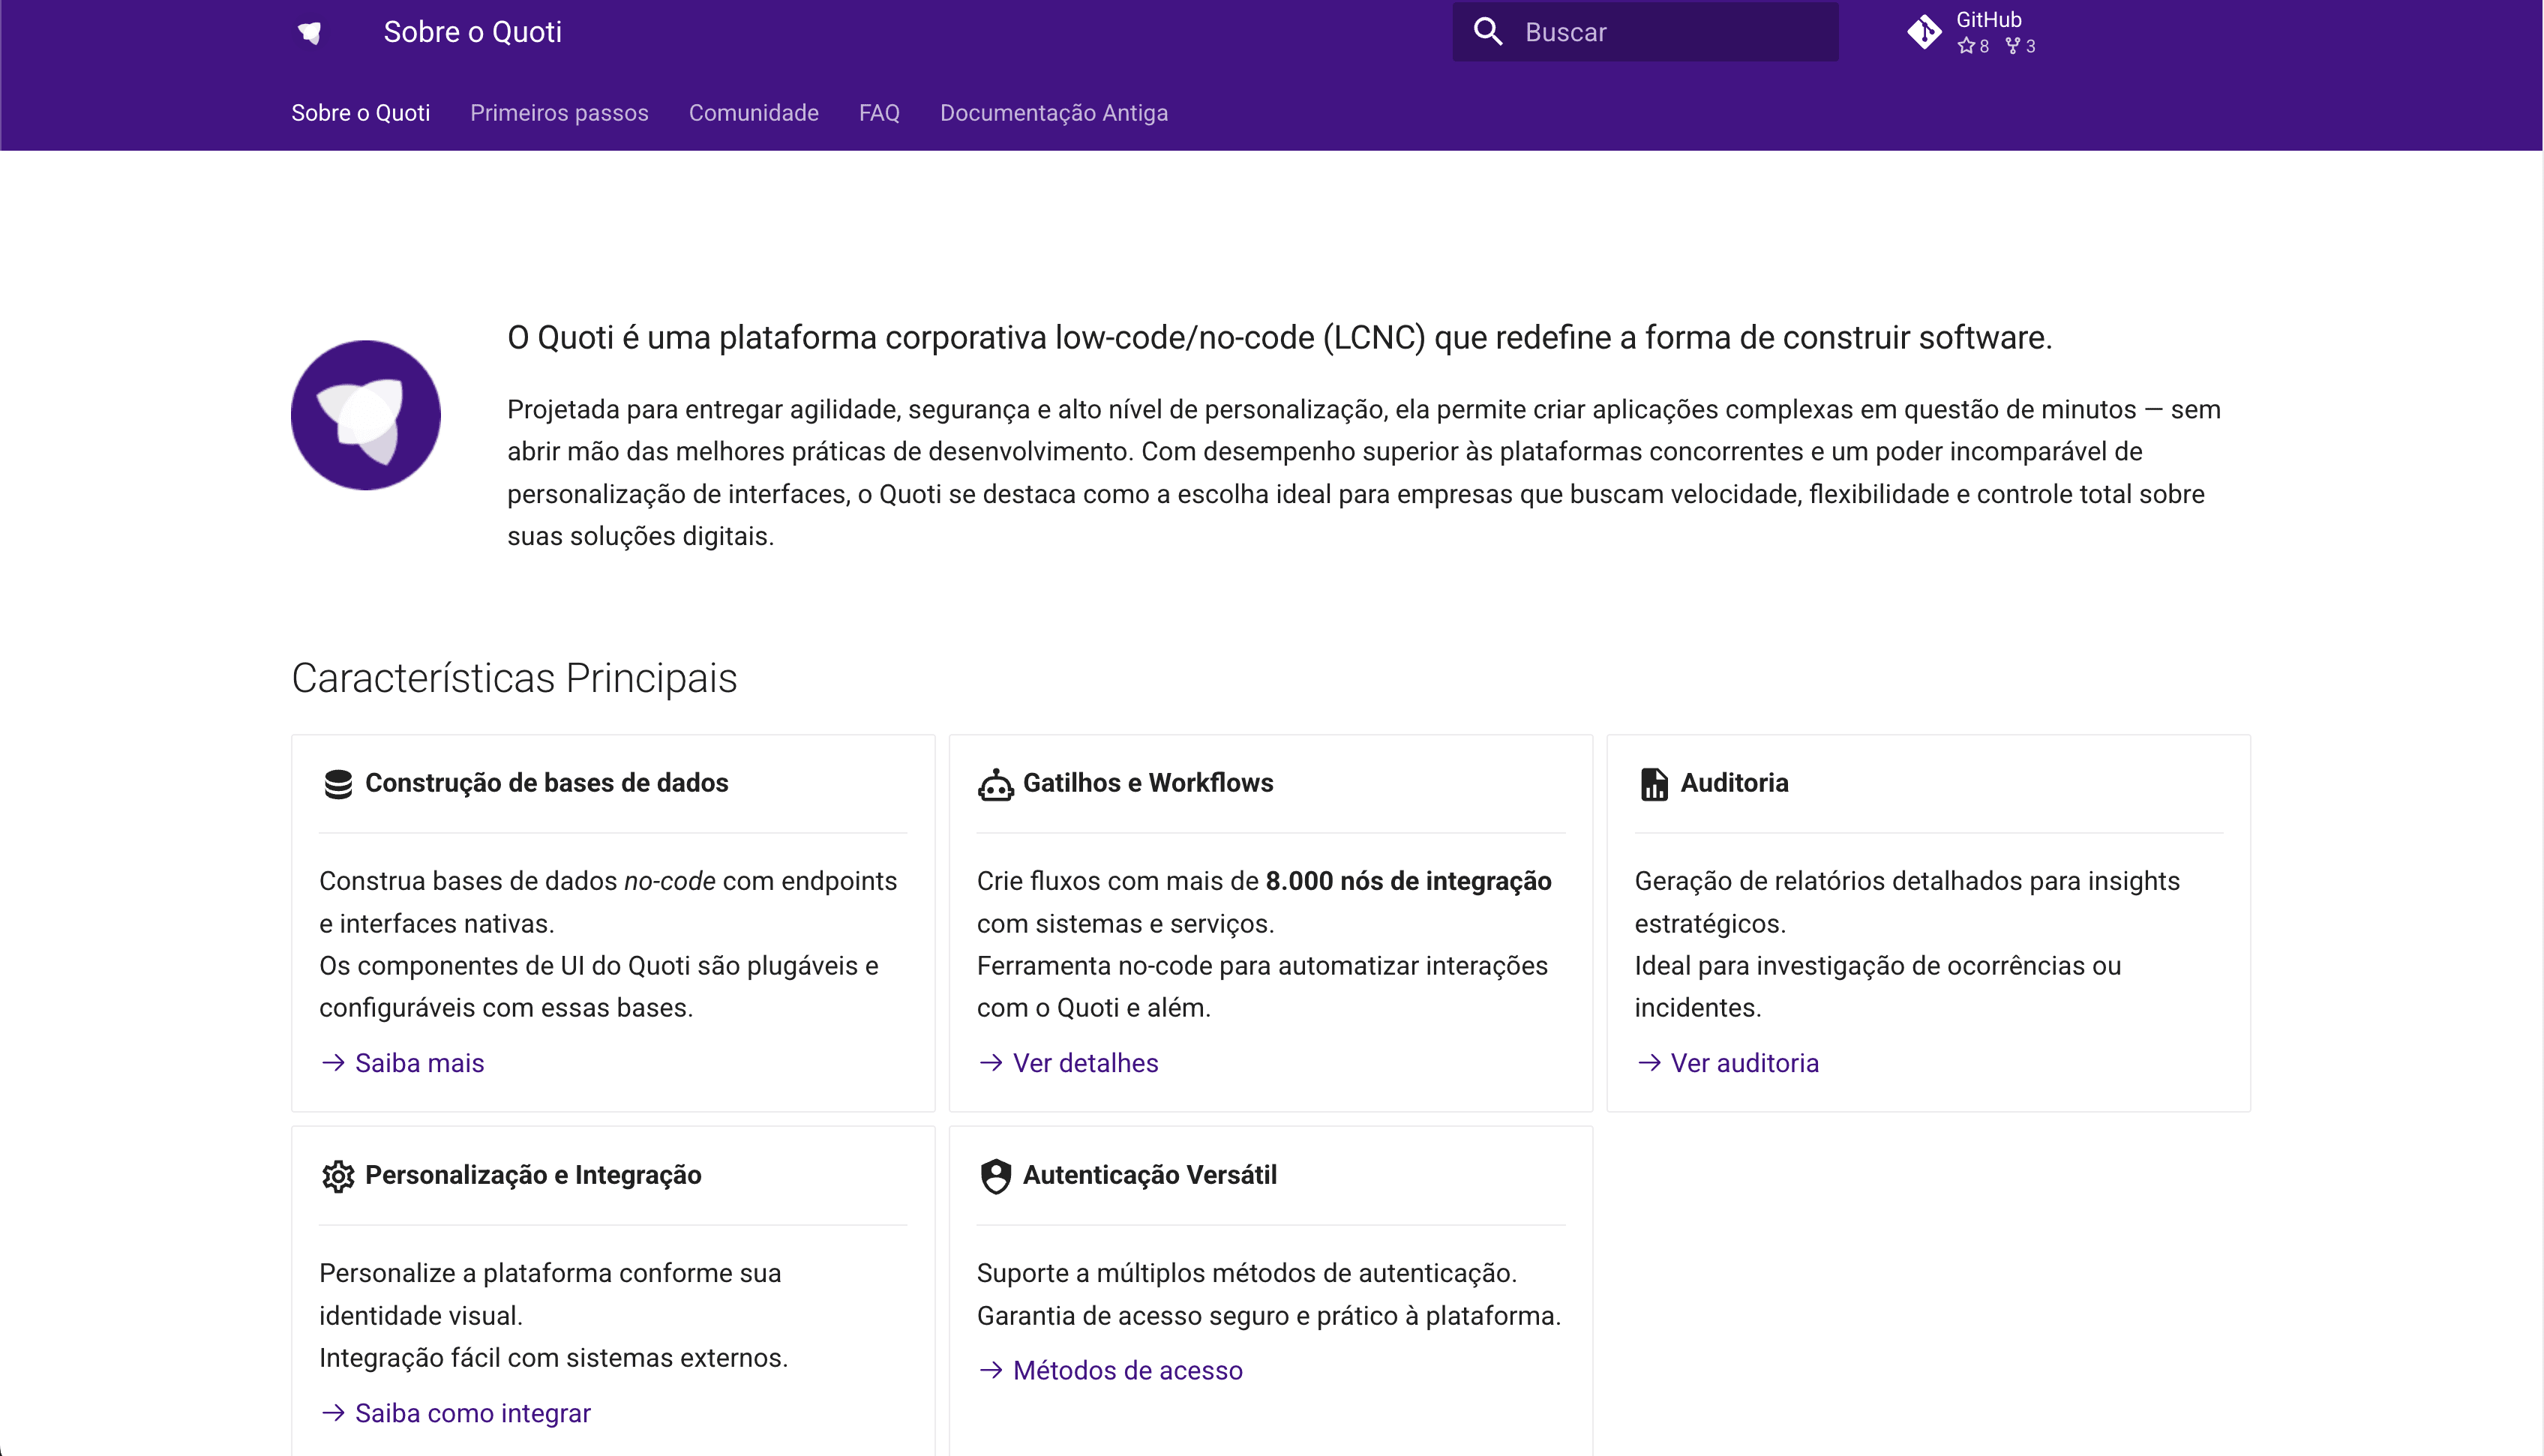This screenshot has height=1456, width=2544.
Task: Click the paragraph starting Projetada para entregar agilidade
Action: coord(1364,473)
